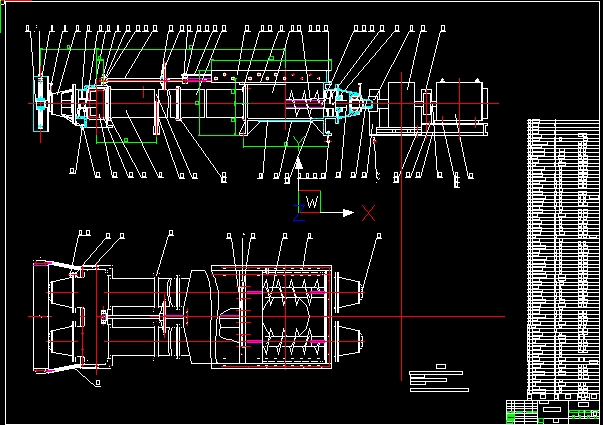
Task: Click the UCS icon's W origin box
Action: point(310,201)
